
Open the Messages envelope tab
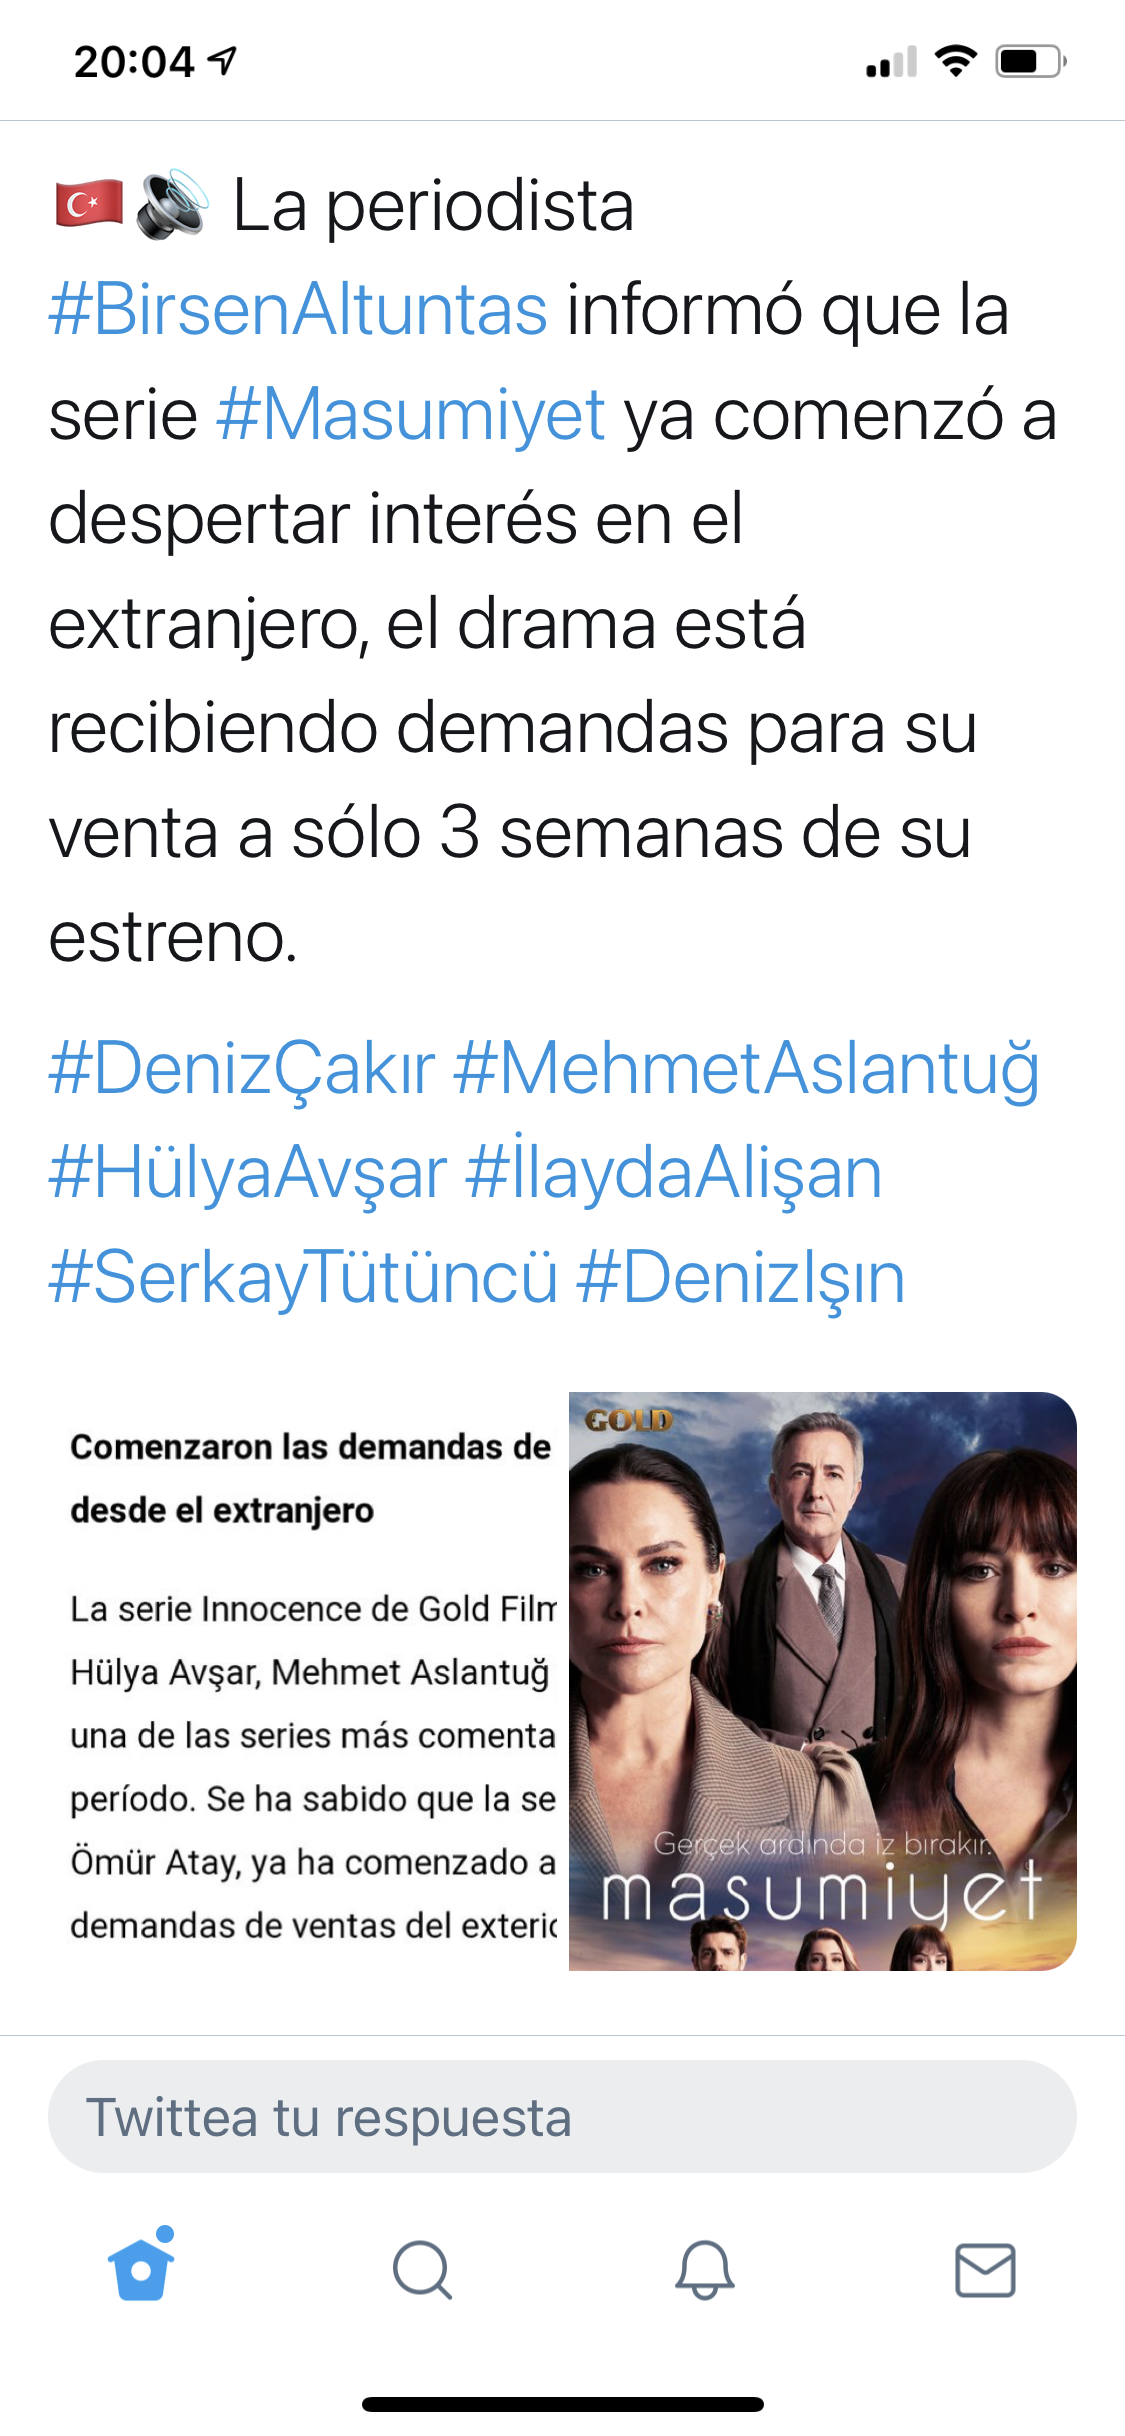click(985, 2270)
